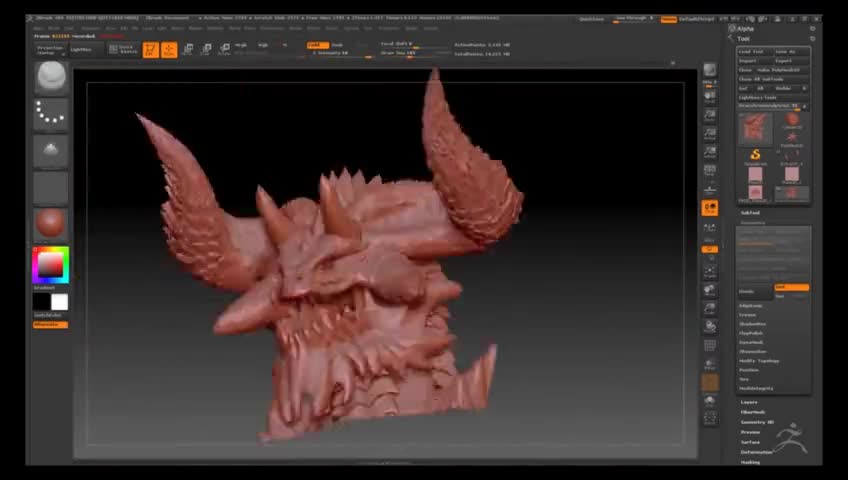The height and width of the screenshot is (480, 848).
Task: Expand the Deformation section
Action: point(757,452)
